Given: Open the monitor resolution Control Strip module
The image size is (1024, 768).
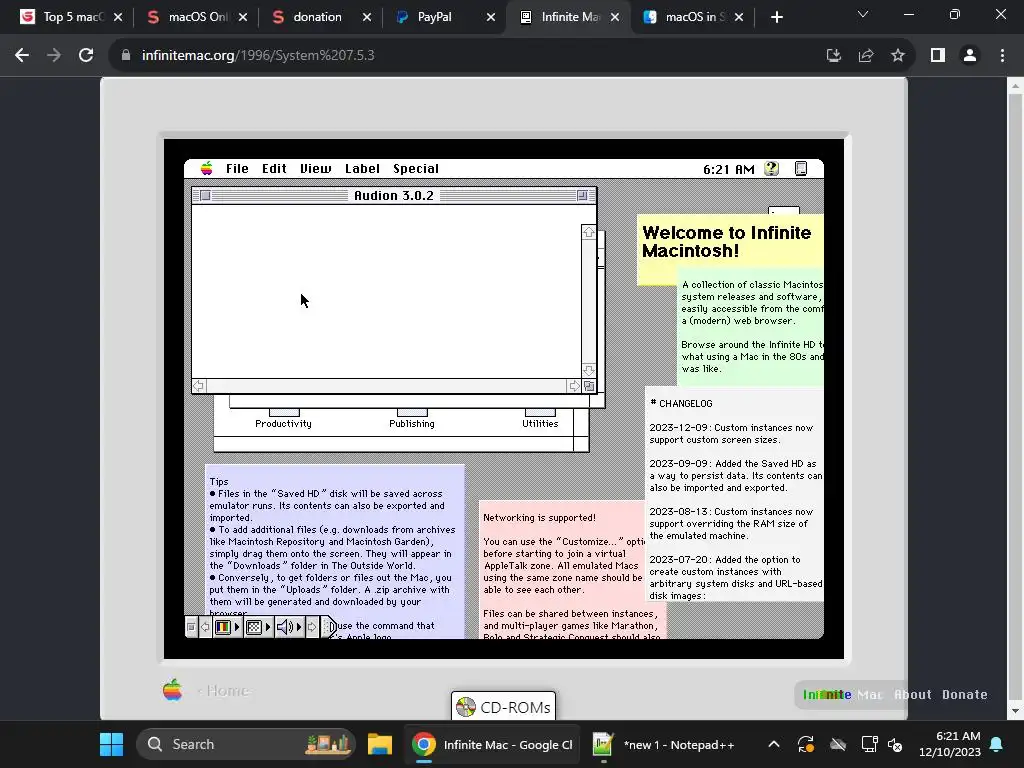Looking at the screenshot, I should [x=259, y=627].
